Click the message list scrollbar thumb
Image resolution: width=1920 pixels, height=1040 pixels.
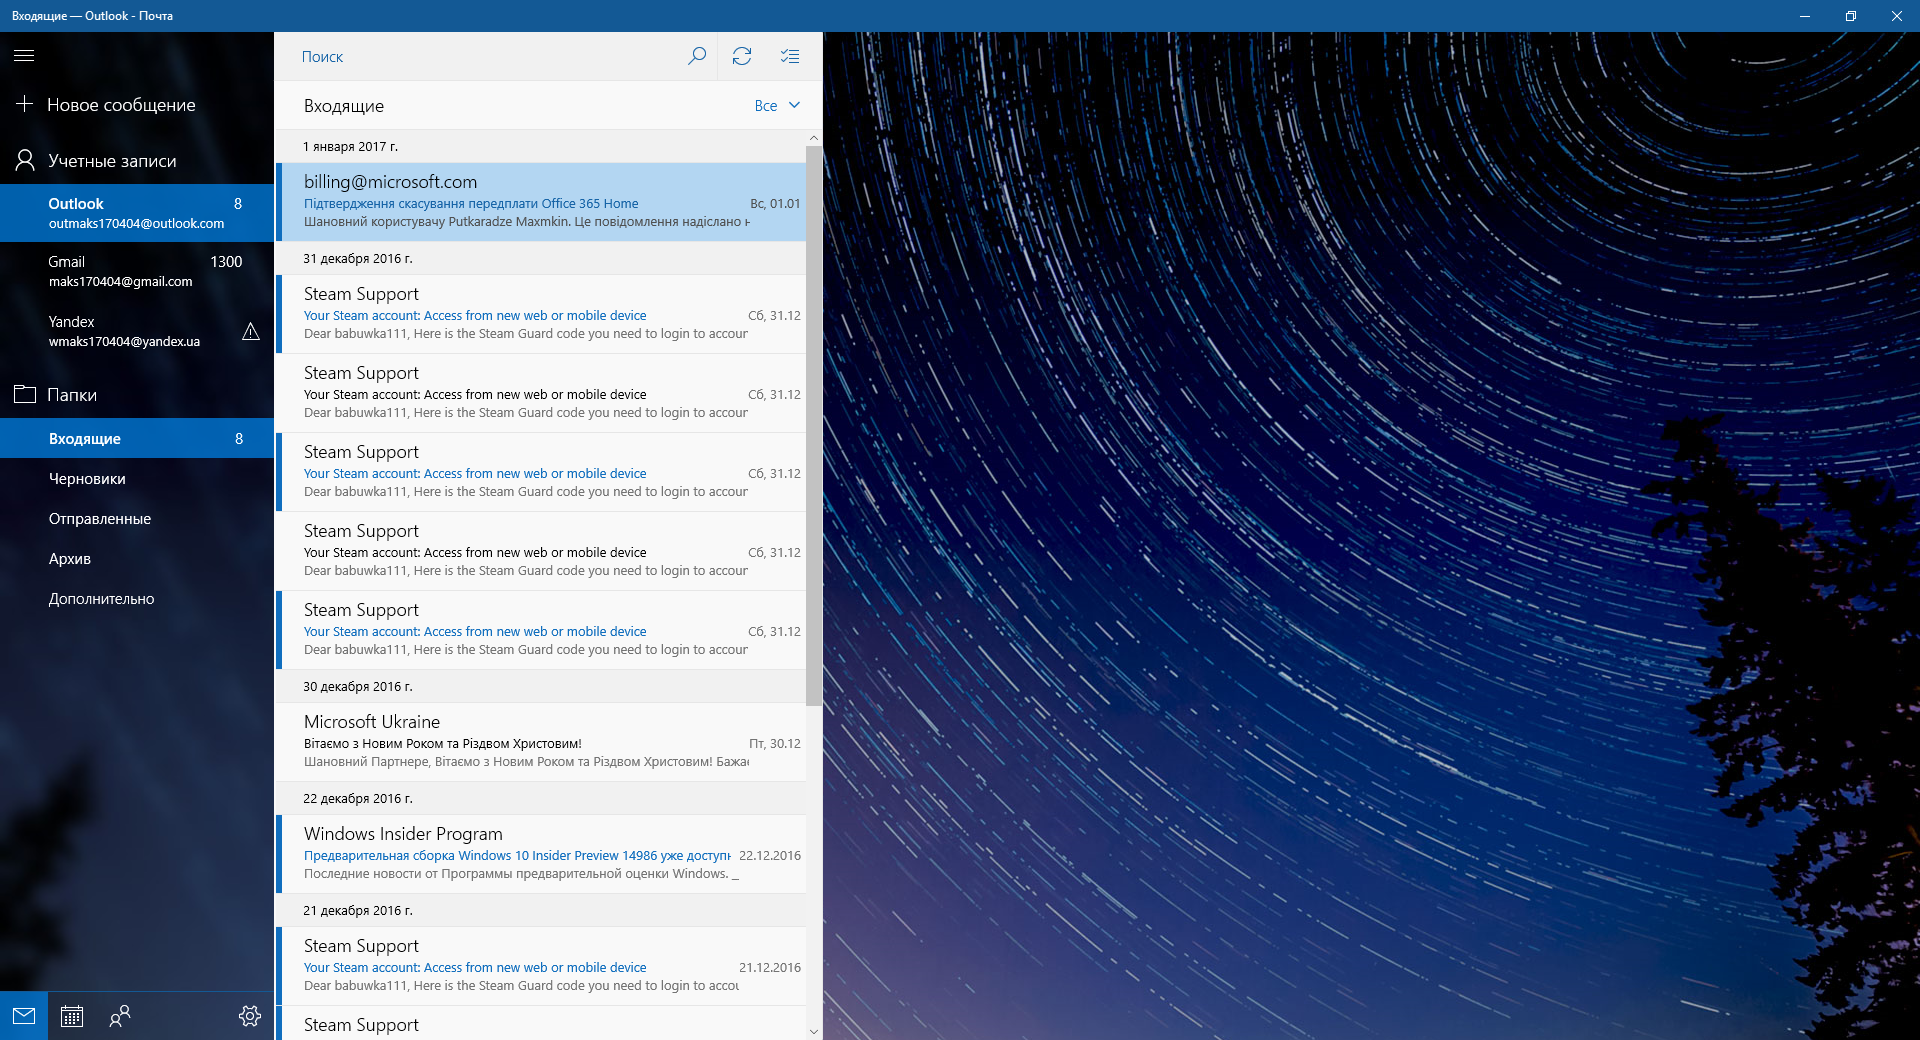(814, 425)
